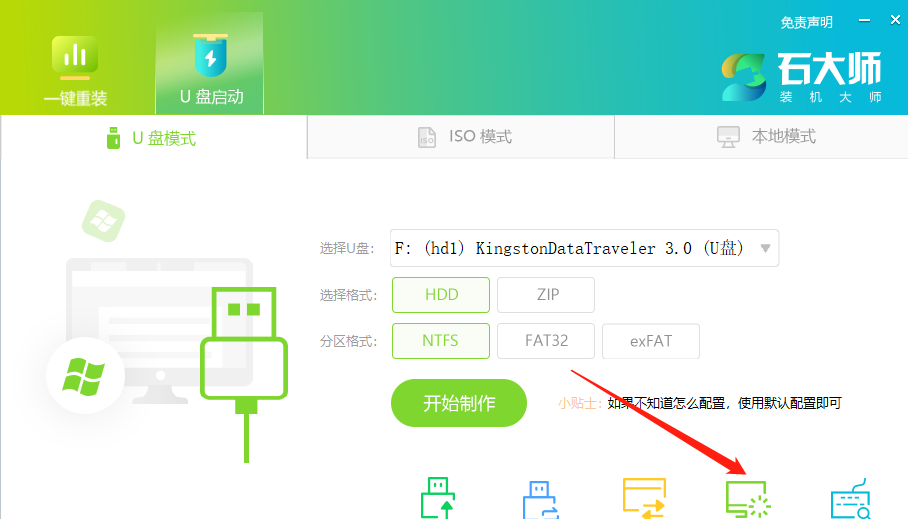This screenshot has height=519, width=908.
Task: Switch to the U 盘模式 tab
Action: click(153, 138)
